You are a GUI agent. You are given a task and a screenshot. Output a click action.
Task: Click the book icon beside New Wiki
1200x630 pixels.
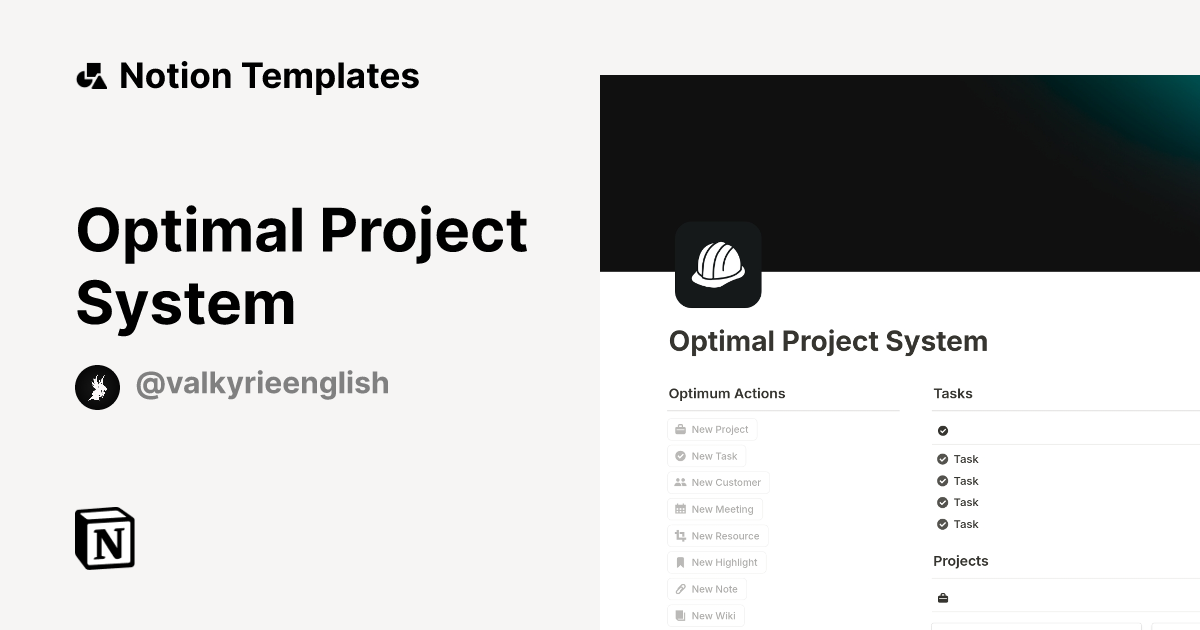tap(679, 615)
